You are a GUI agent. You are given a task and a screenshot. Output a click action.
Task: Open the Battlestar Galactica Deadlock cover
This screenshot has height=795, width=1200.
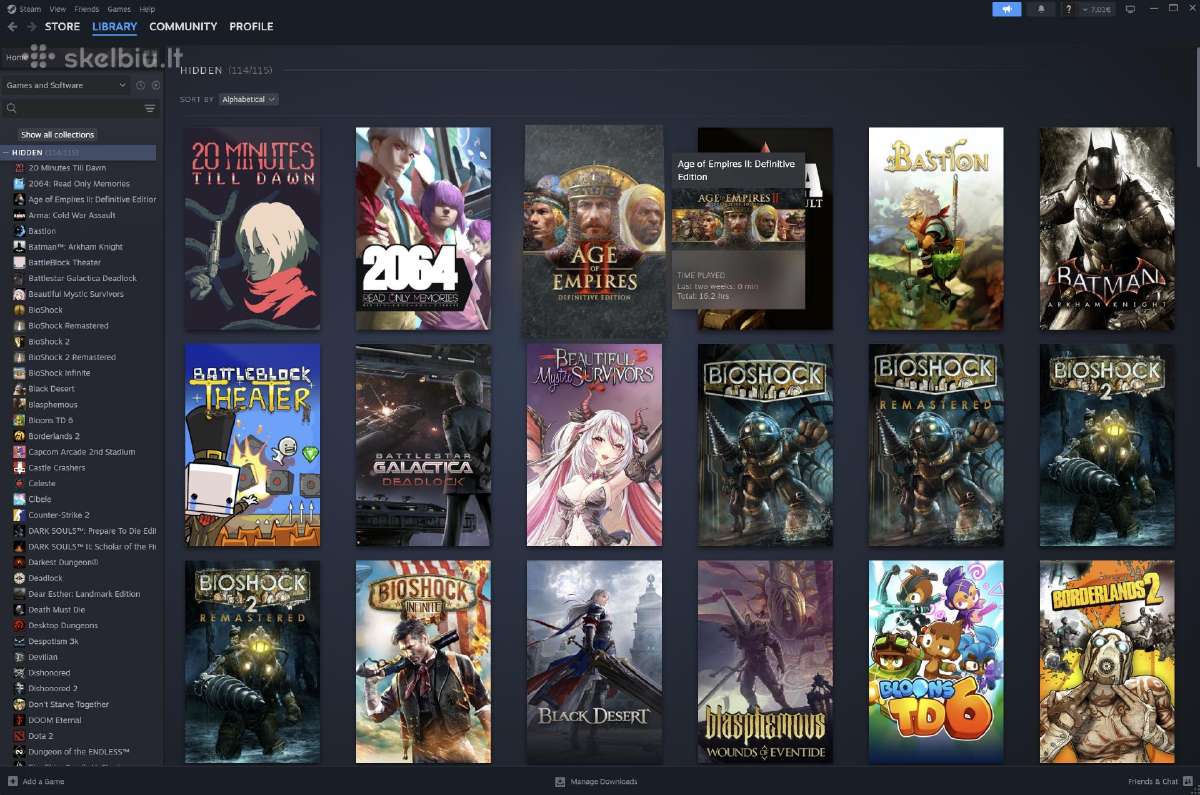[423, 445]
